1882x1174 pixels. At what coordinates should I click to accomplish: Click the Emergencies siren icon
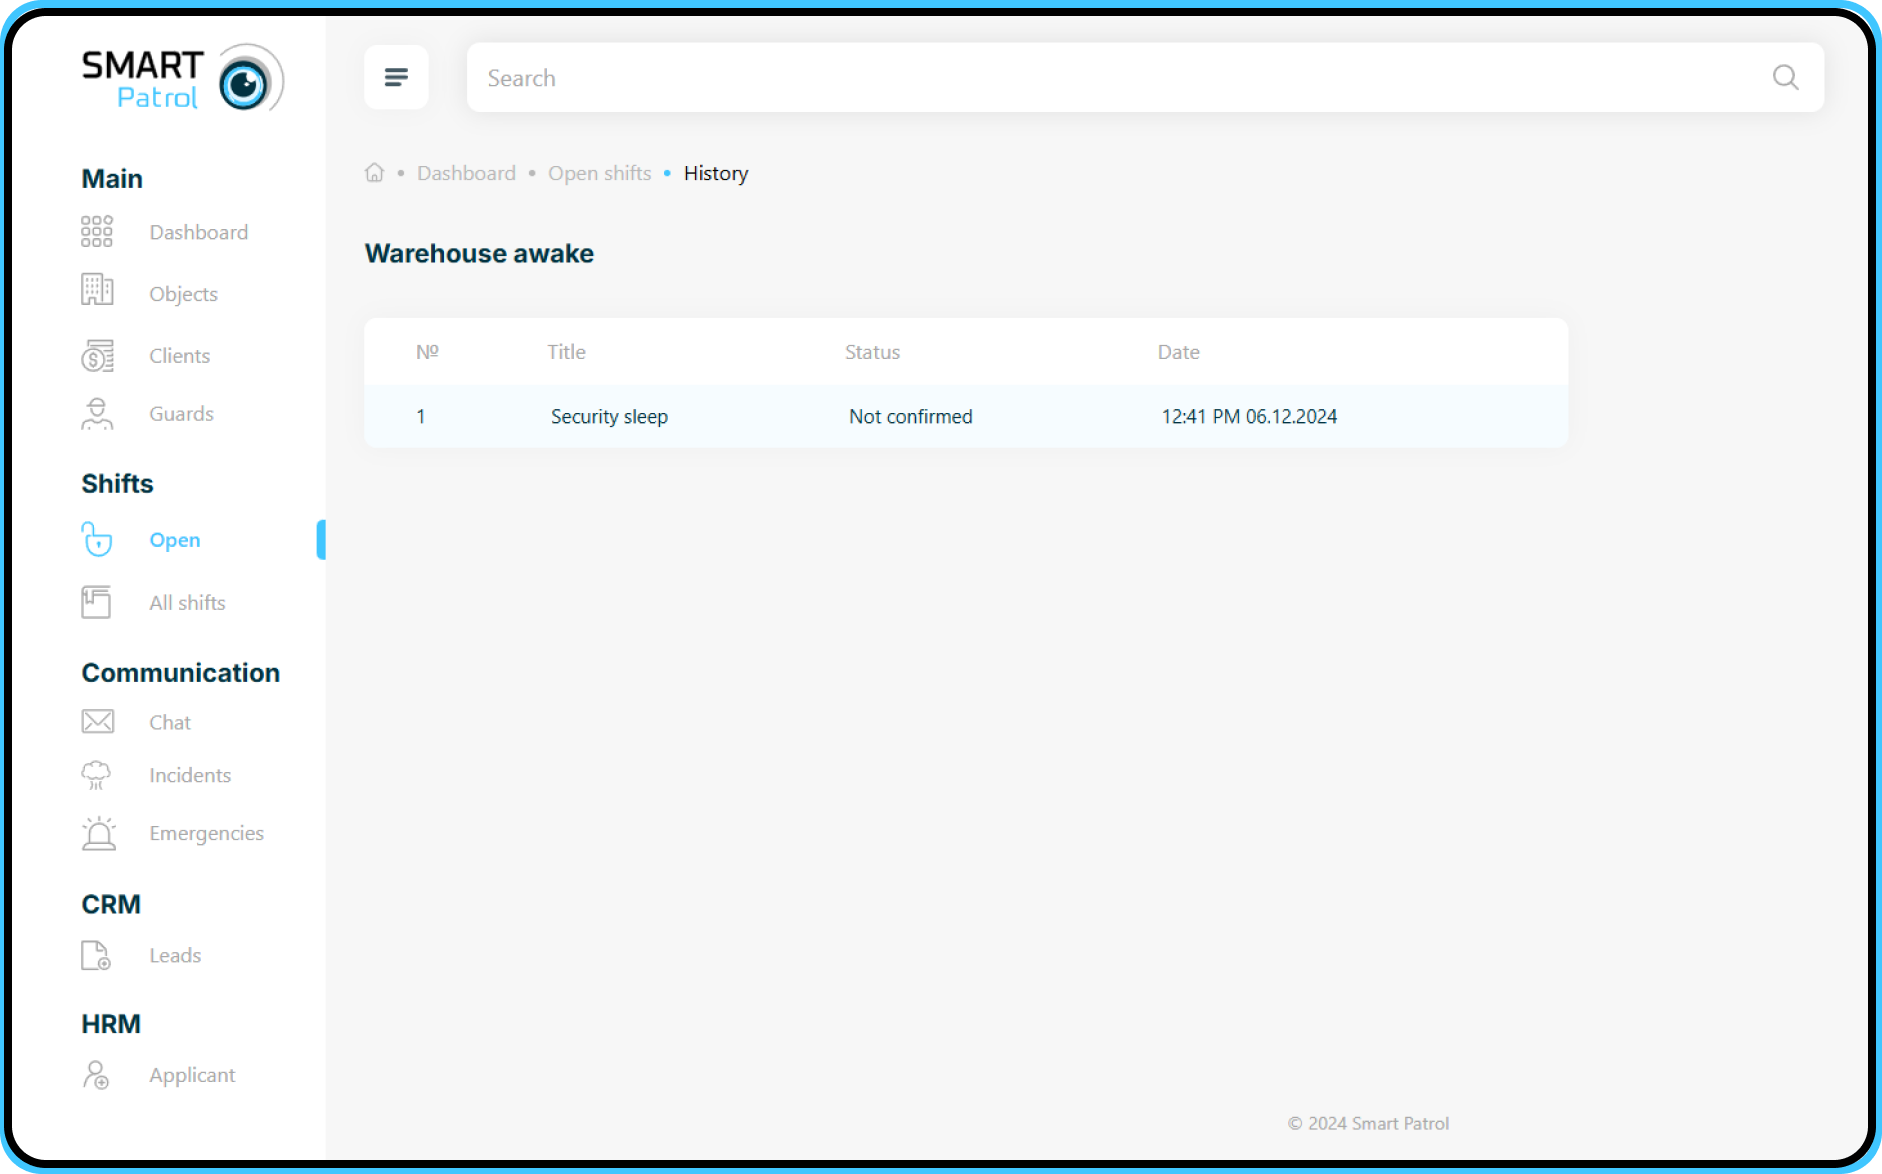(x=98, y=833)
